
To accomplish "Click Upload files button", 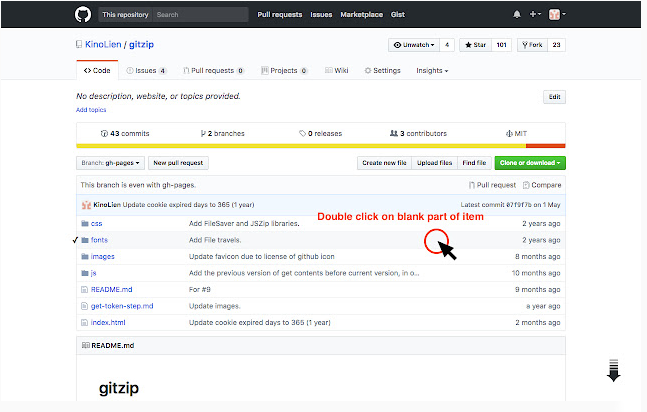I will pyautogui.click(x=434, y=163).
